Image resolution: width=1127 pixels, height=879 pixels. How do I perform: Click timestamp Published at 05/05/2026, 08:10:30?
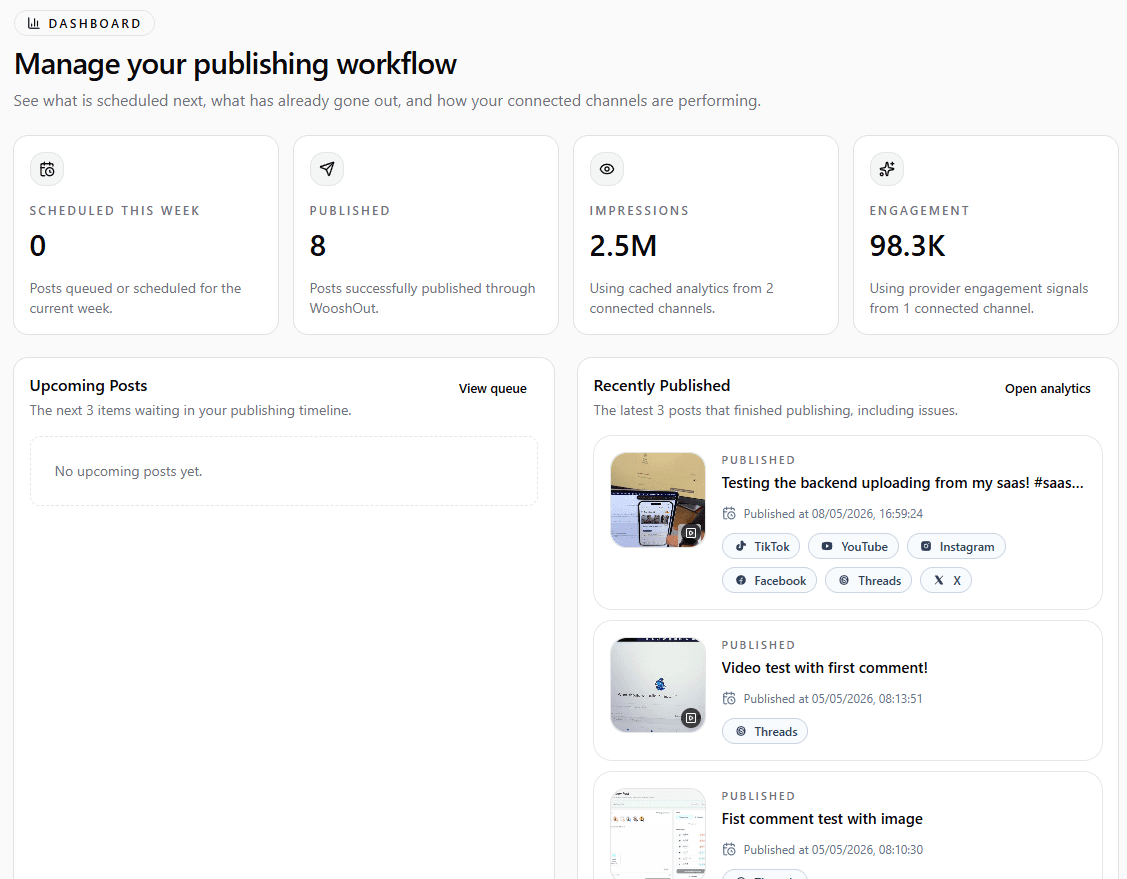(x=833, y=849)
